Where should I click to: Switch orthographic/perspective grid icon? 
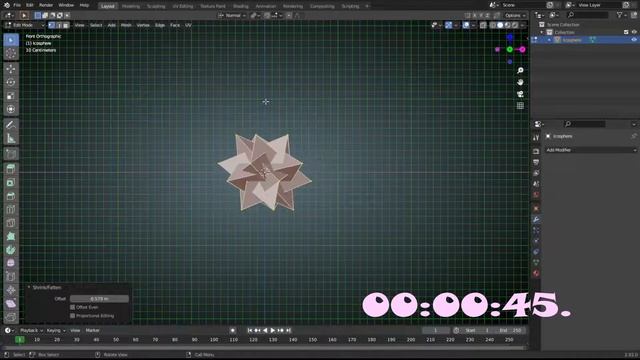point(520,106)
